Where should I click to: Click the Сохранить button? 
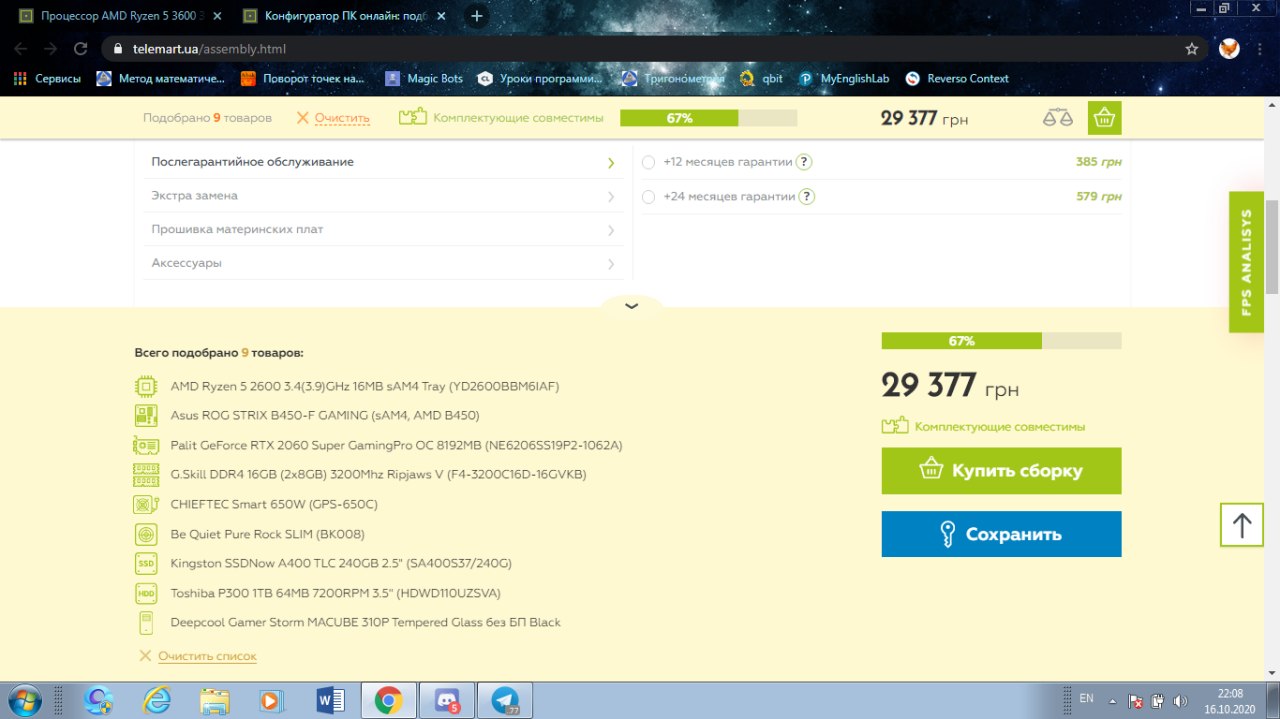[1001, 534]
